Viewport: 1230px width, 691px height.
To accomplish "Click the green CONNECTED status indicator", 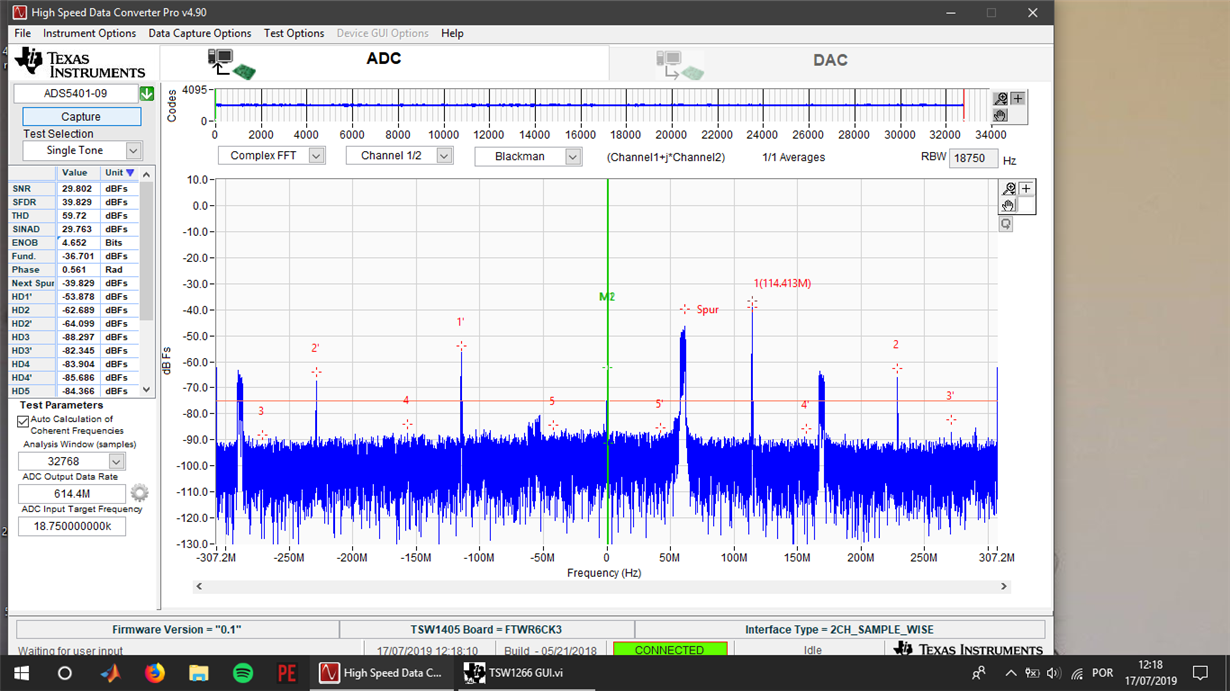I will click(670, 650).
